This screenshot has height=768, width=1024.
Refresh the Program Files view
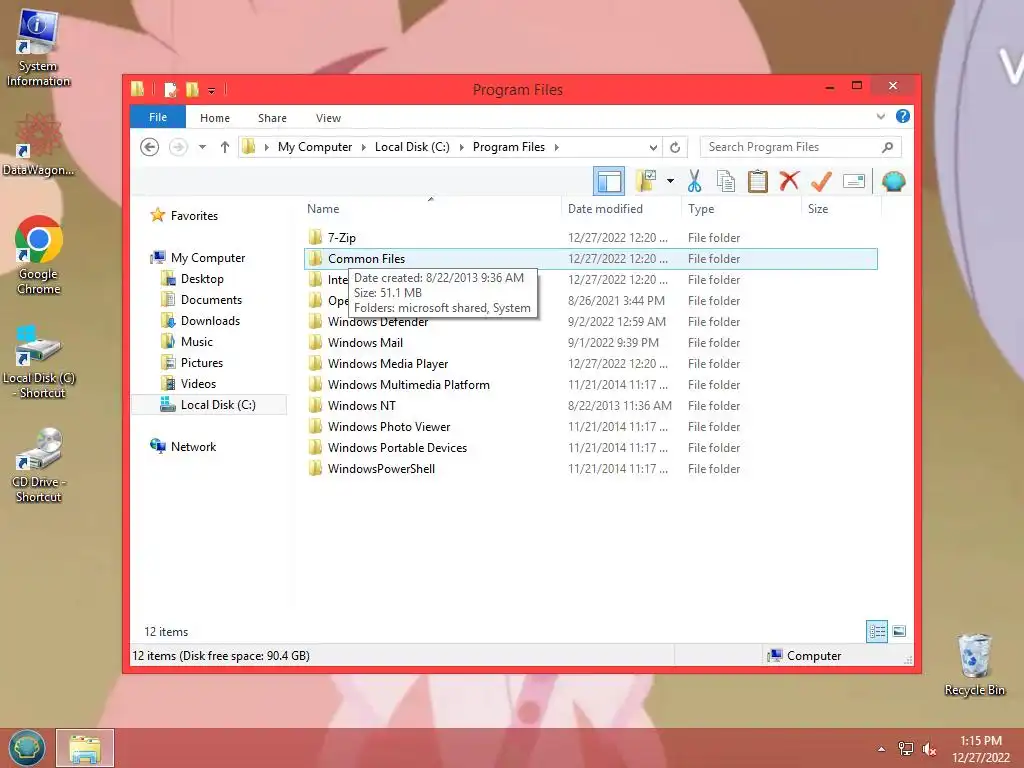tap(675, 147)
